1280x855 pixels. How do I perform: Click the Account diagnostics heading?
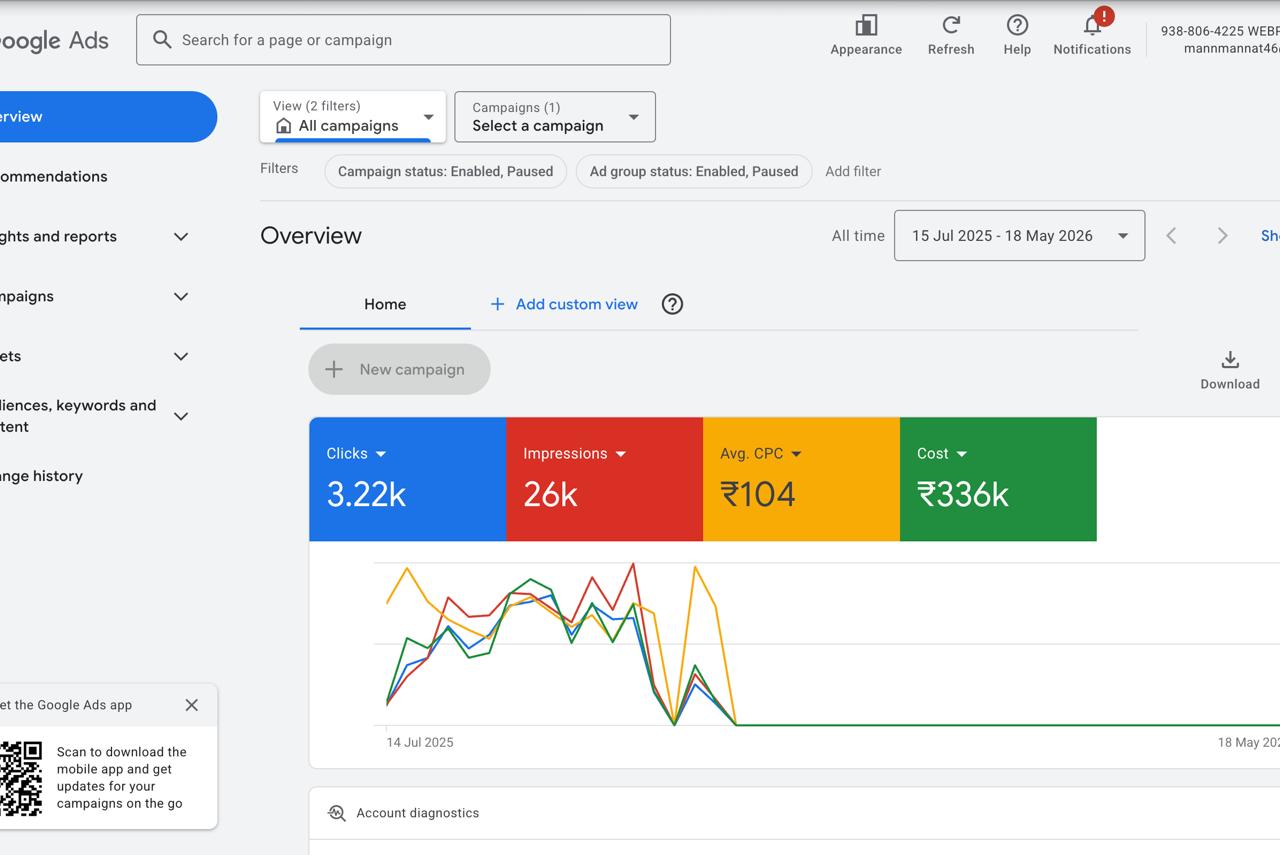418,813
